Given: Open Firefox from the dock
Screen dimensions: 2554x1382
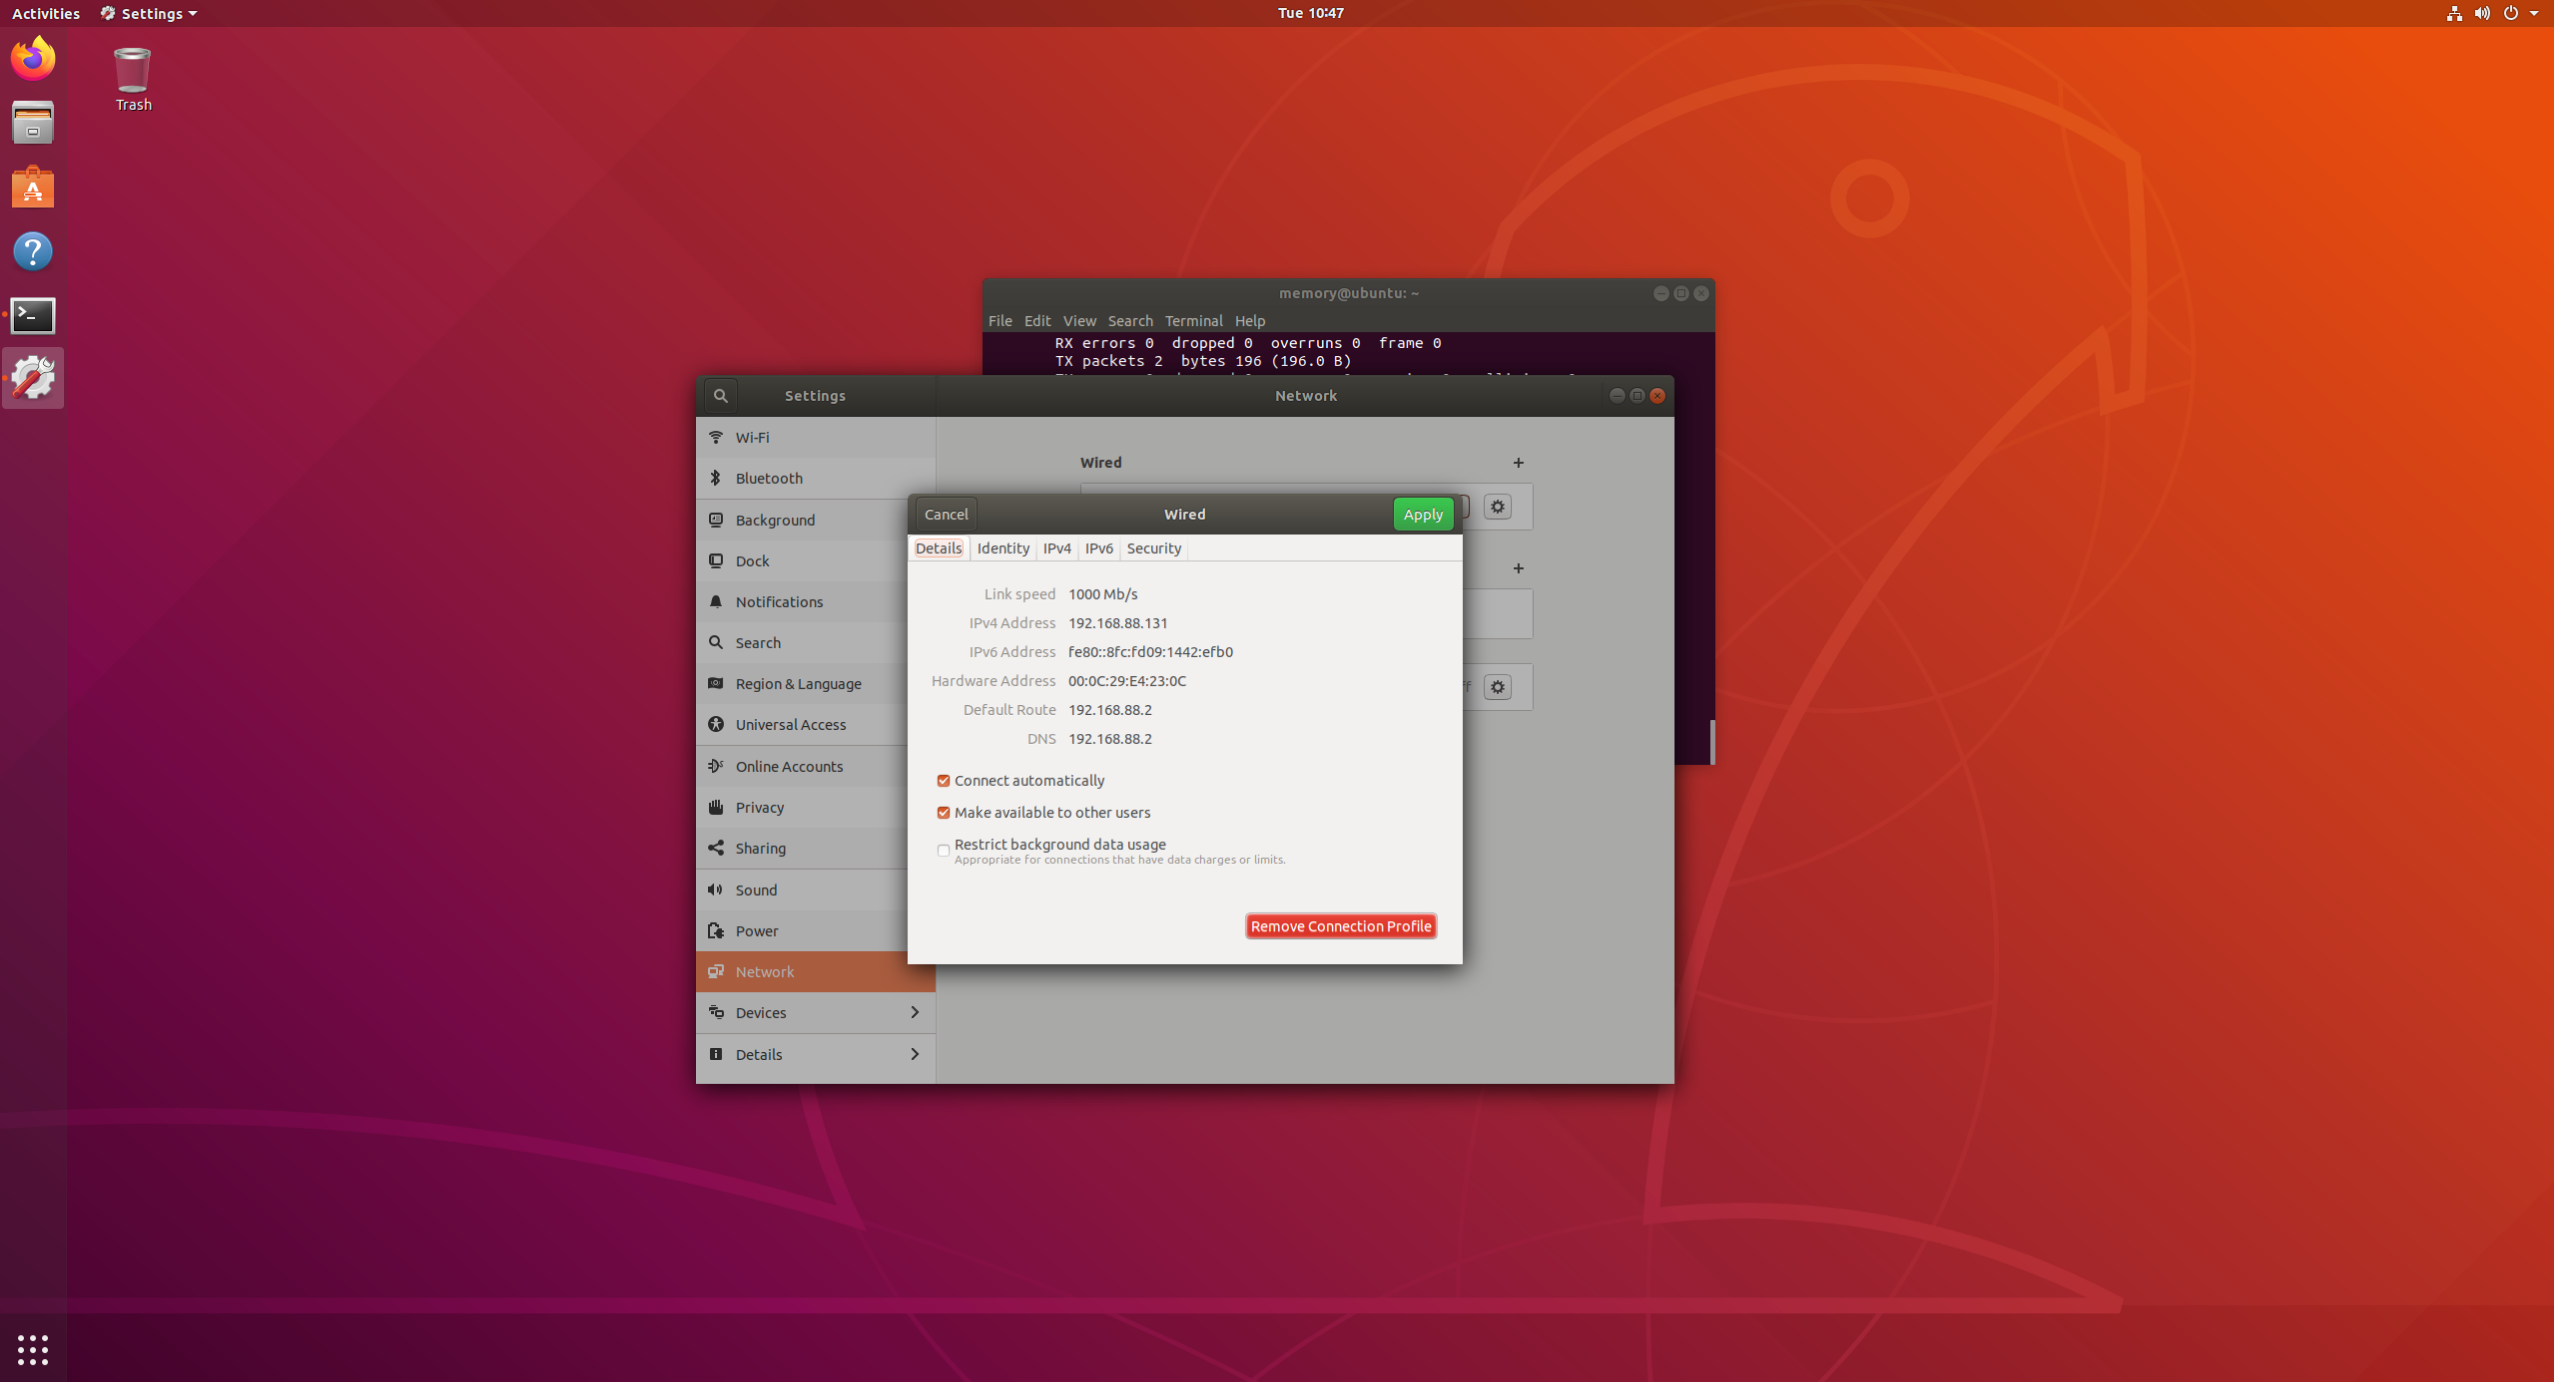Looking at the screenshot, I should point(33,58).
